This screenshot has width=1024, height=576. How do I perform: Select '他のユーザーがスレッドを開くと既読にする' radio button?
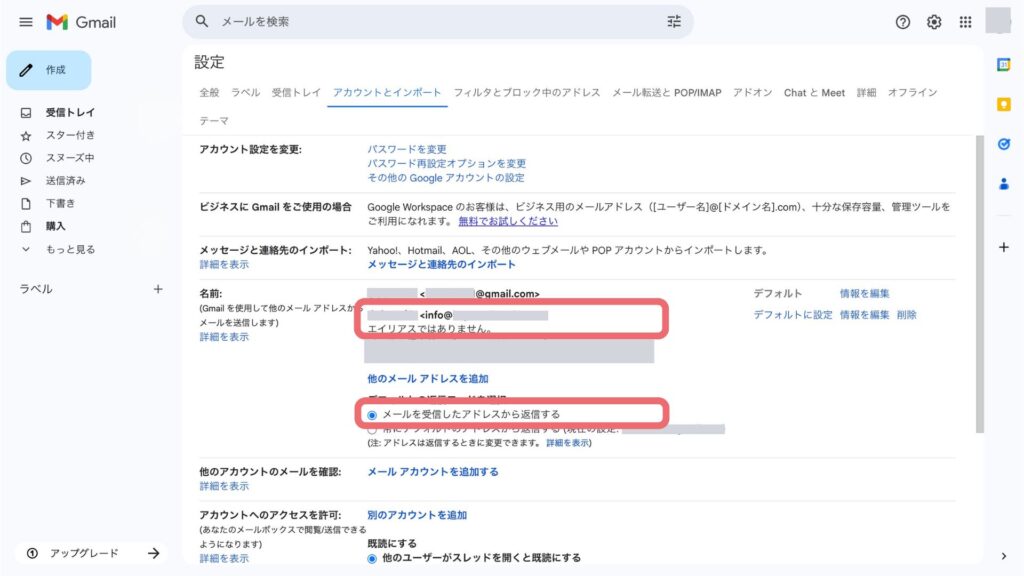tap(373, 558)
